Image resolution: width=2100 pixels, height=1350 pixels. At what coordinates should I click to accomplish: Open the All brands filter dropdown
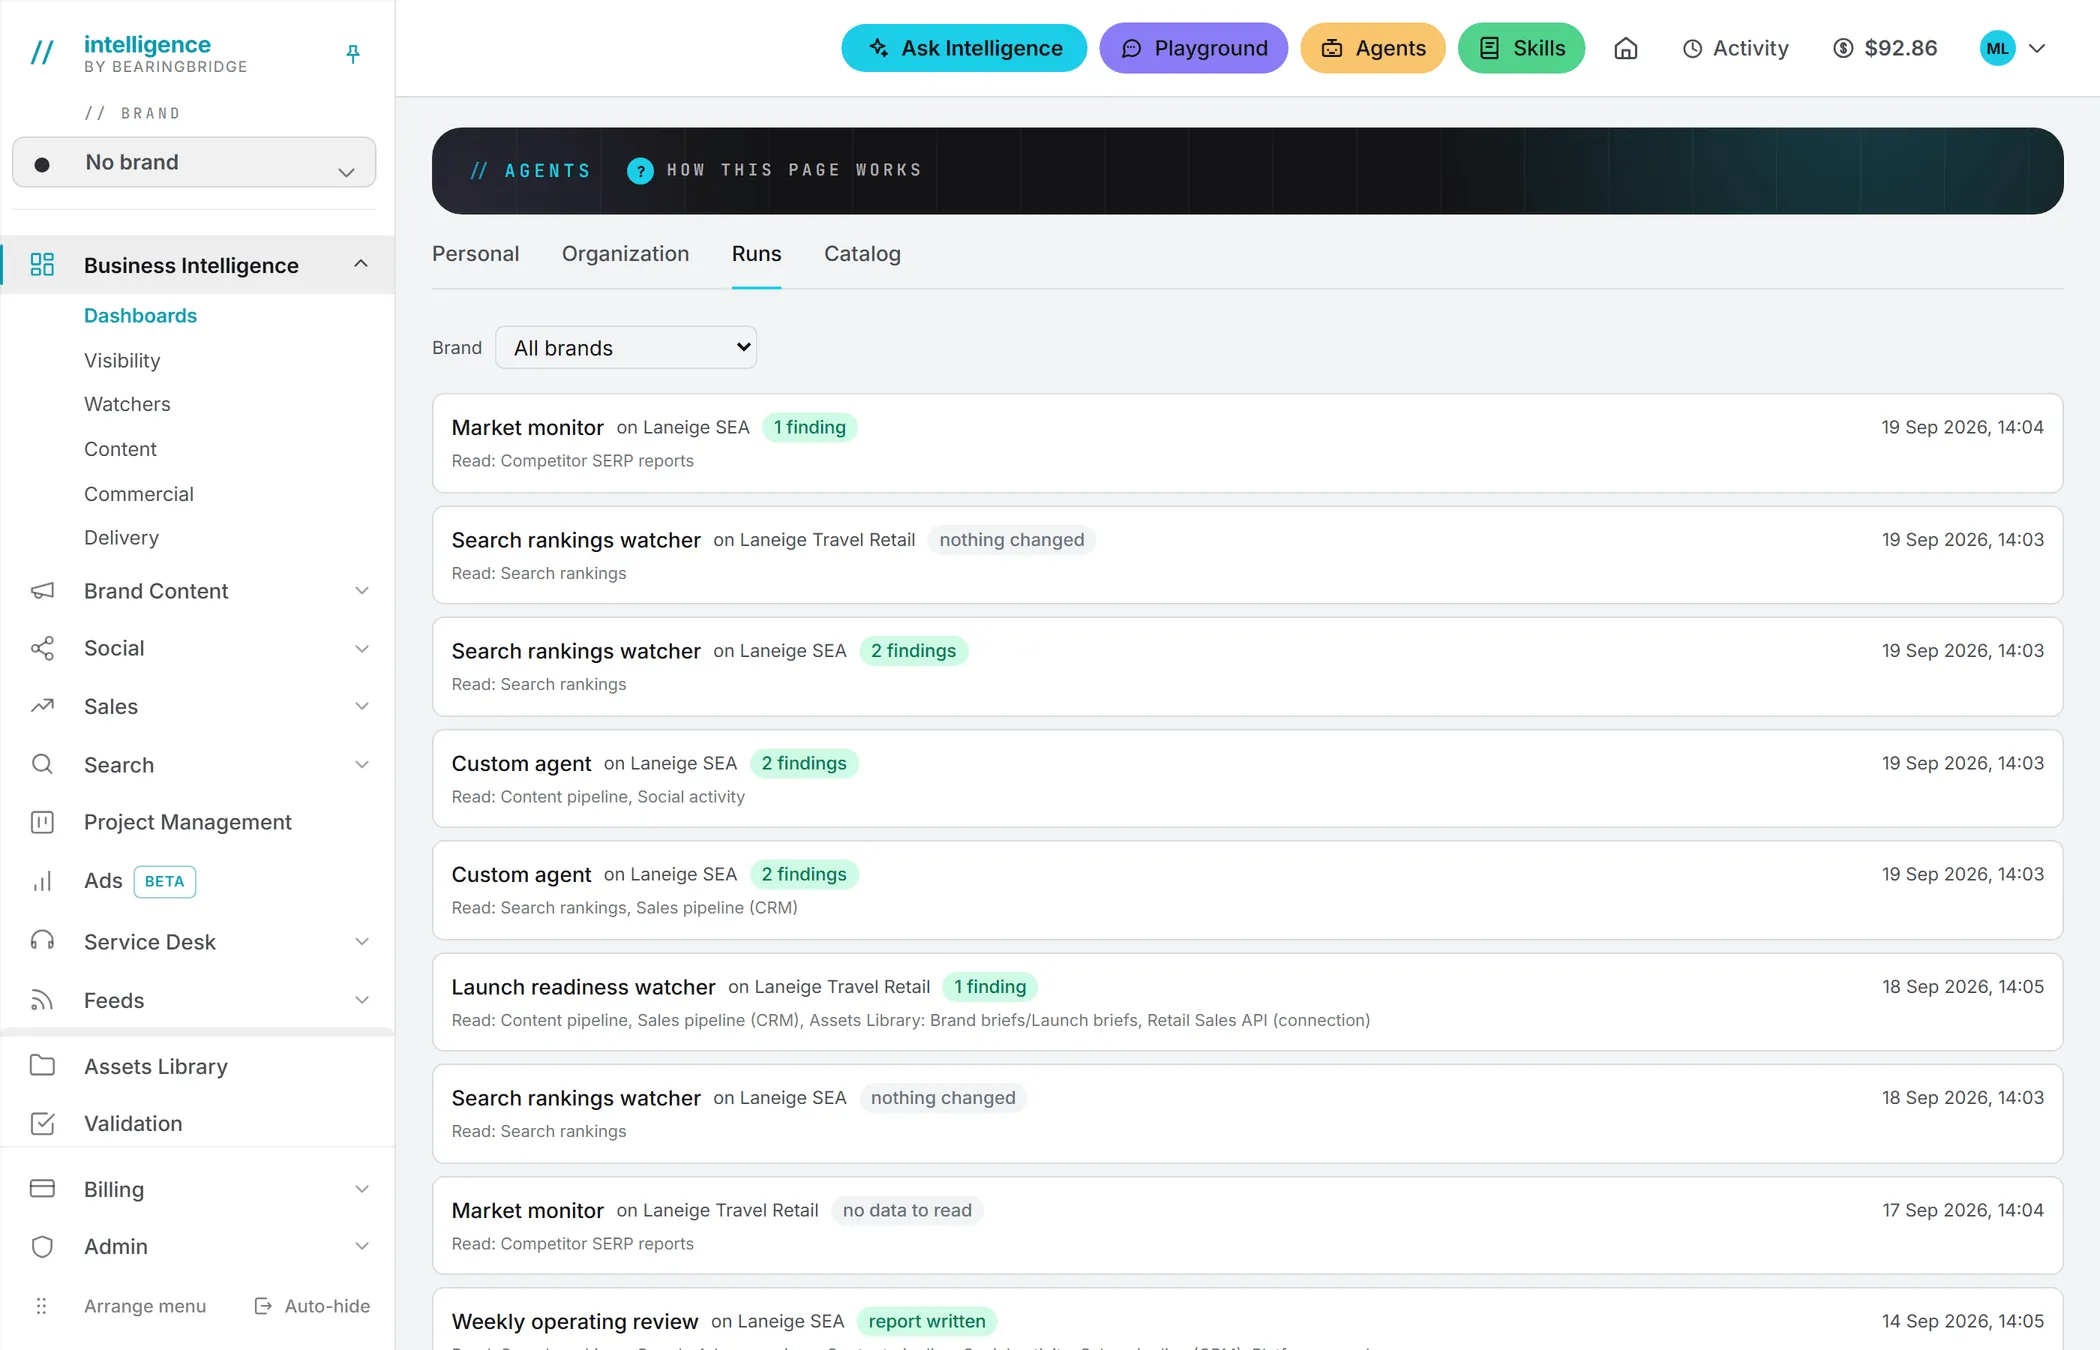(626, 347)
